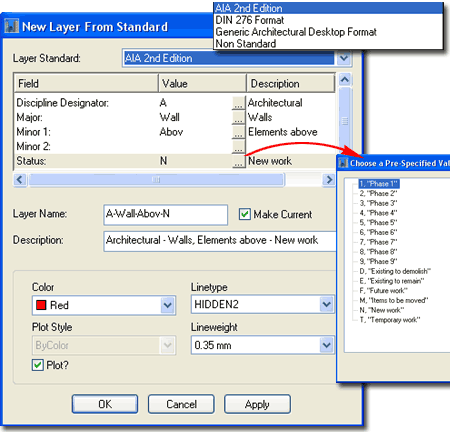Image resolution: width=450 pixels, height=432 pixels.
Task: Click the red color swatch in Color field
Action: click(41, 305)
